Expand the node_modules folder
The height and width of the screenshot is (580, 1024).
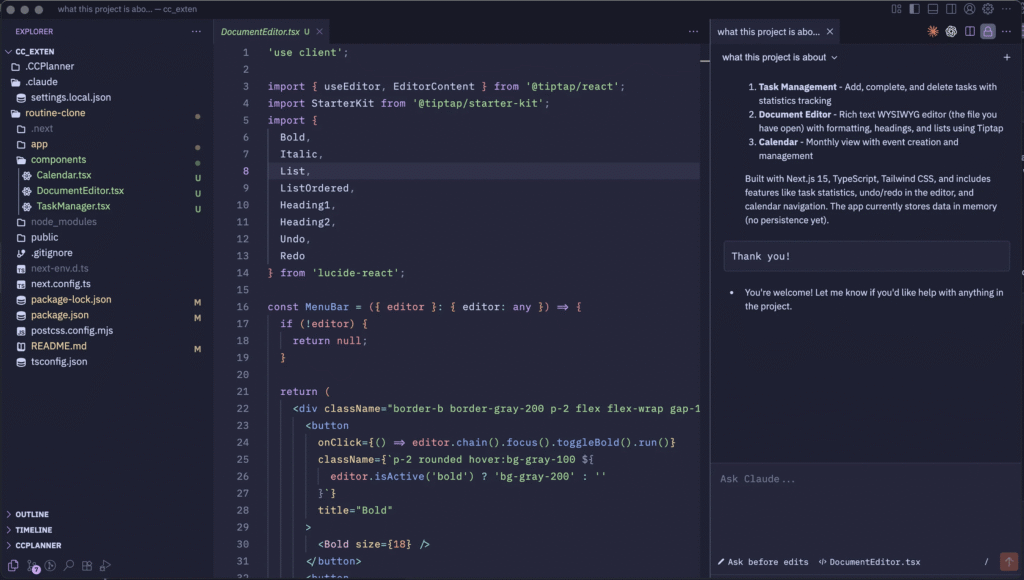(x=63, y=221)
